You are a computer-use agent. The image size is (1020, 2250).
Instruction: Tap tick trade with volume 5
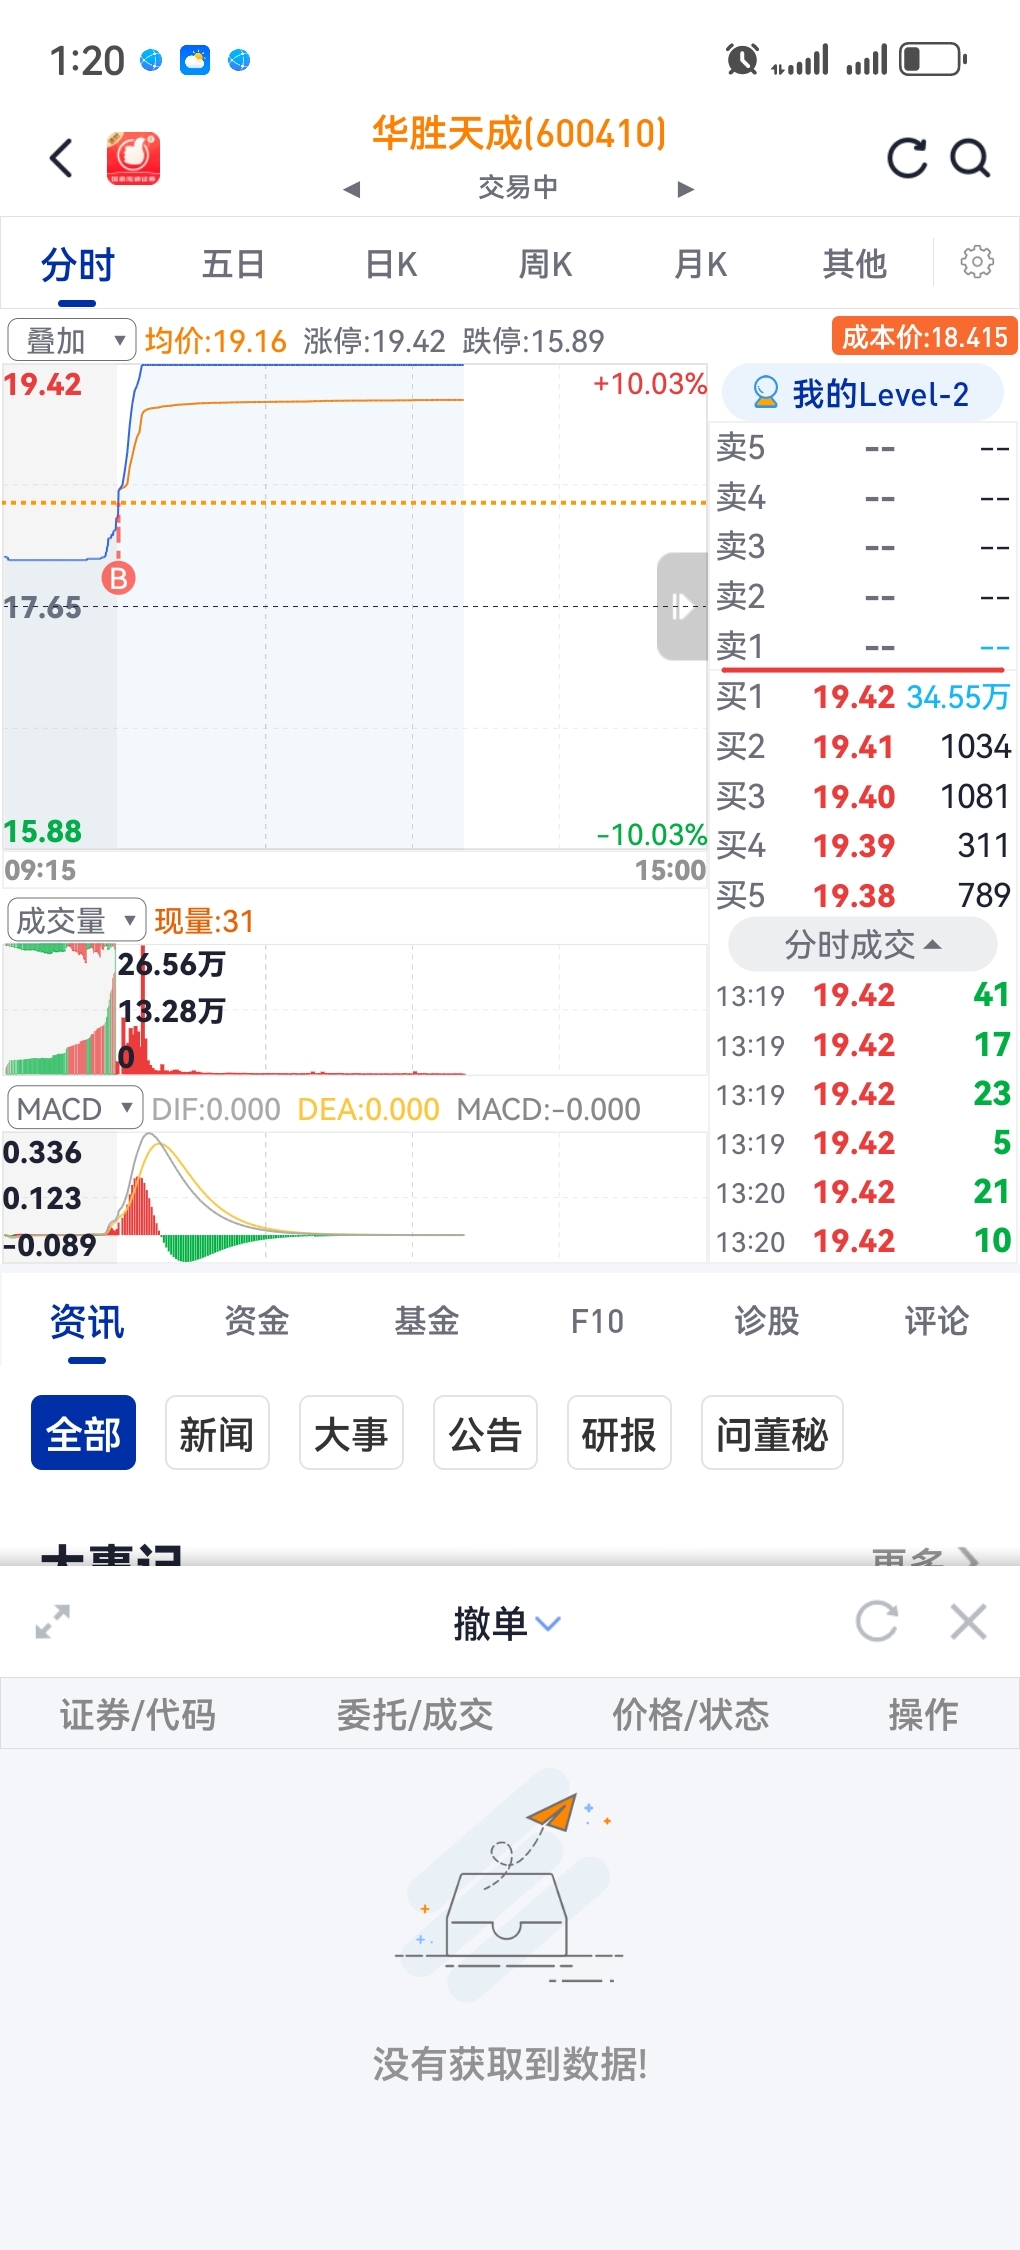[863, 1143]
